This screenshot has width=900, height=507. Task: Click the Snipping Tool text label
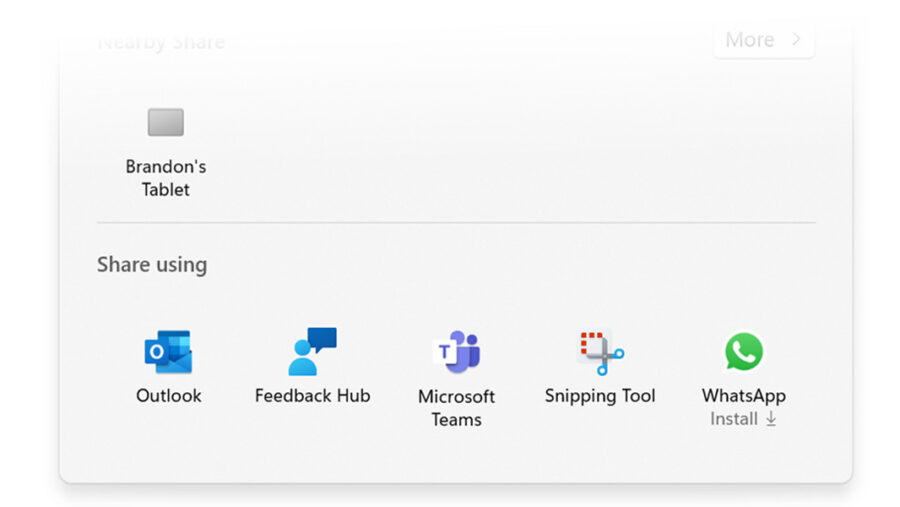(600, 396)
